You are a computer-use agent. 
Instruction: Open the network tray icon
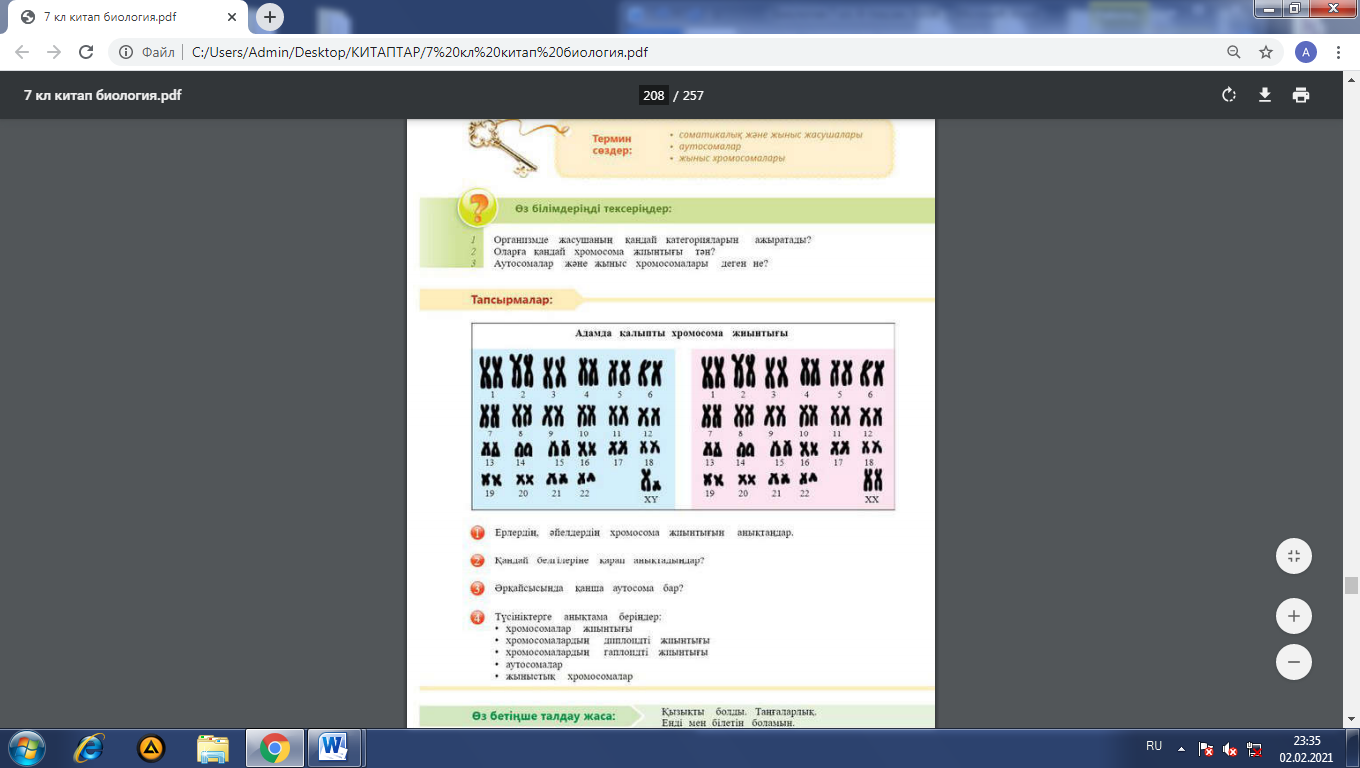(1254, 748)
